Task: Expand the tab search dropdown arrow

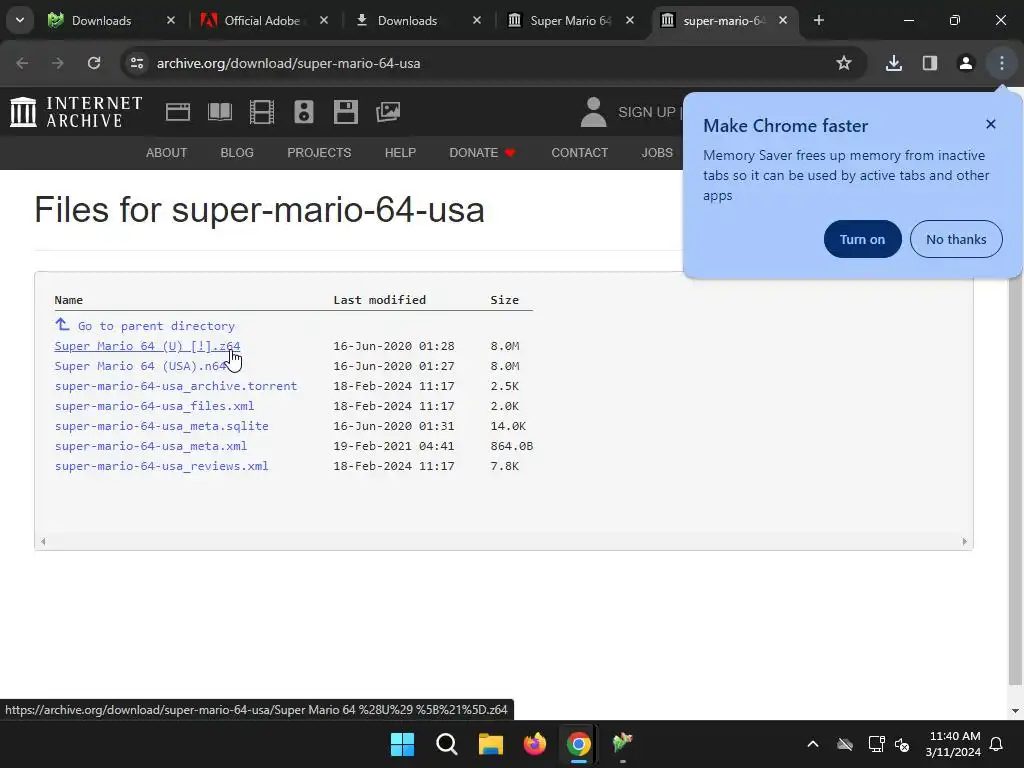Action: click(x=20, y=20)
